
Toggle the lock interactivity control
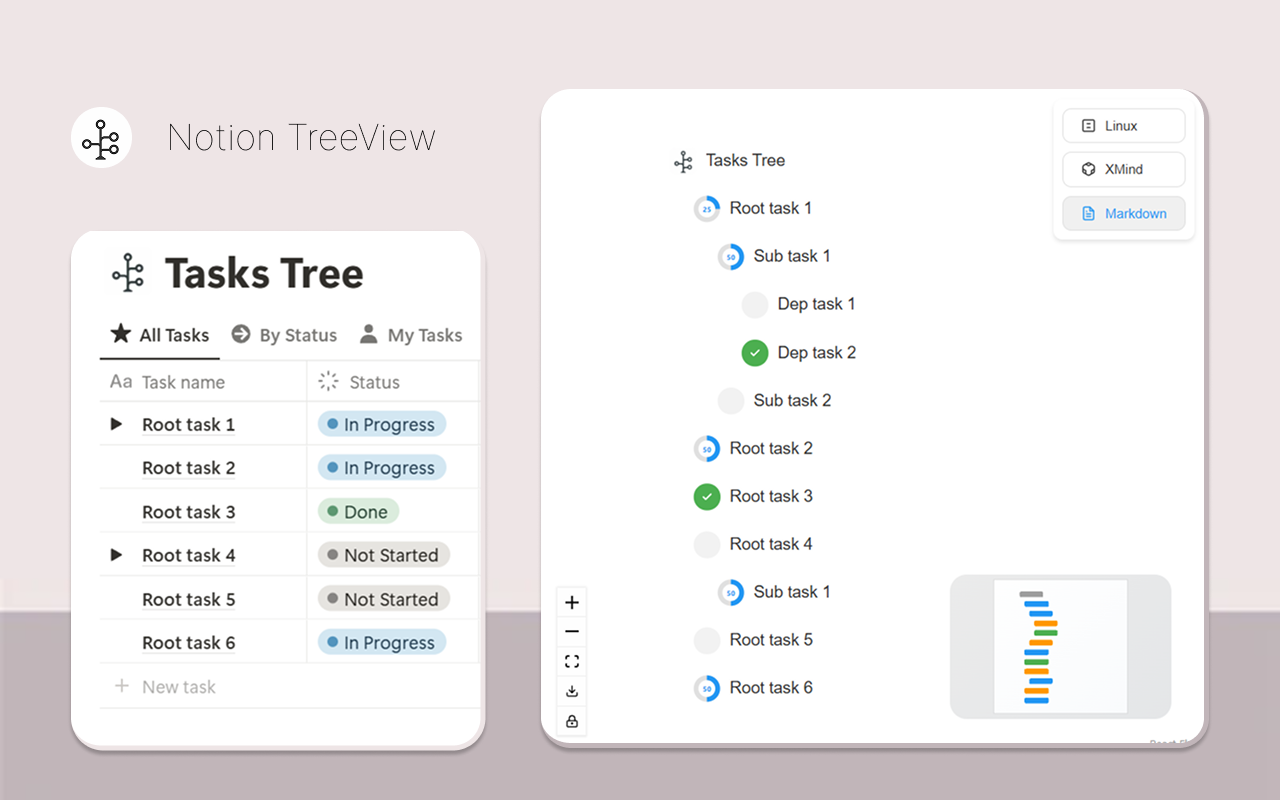(572, 720)
